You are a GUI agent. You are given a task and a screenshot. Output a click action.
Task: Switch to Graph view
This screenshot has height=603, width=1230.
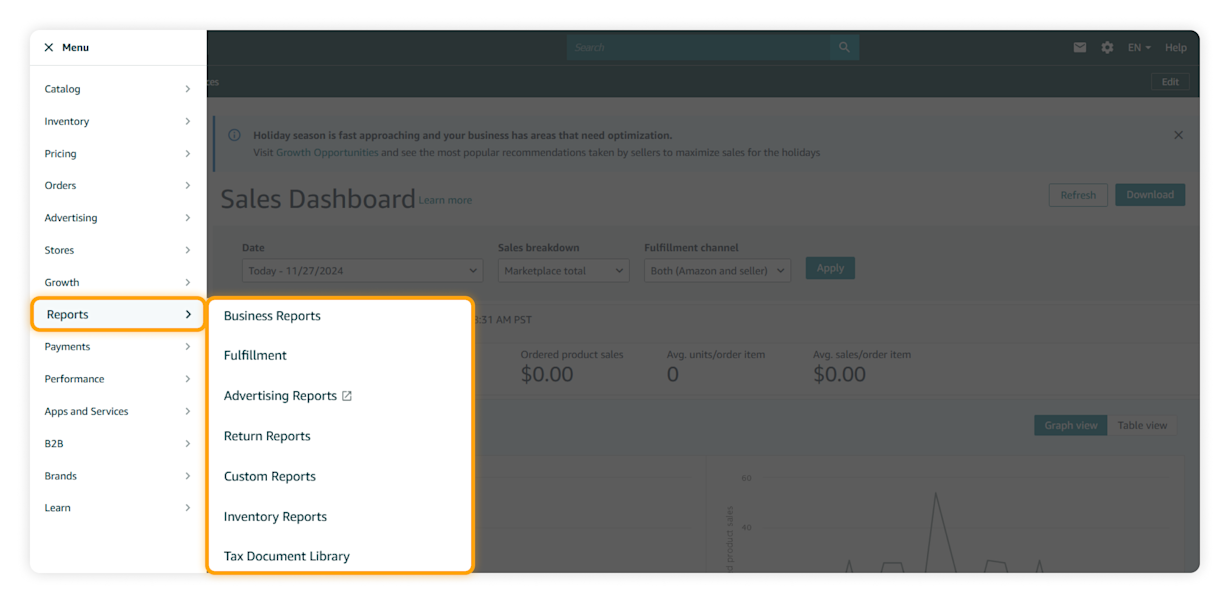click(1070, 425)
